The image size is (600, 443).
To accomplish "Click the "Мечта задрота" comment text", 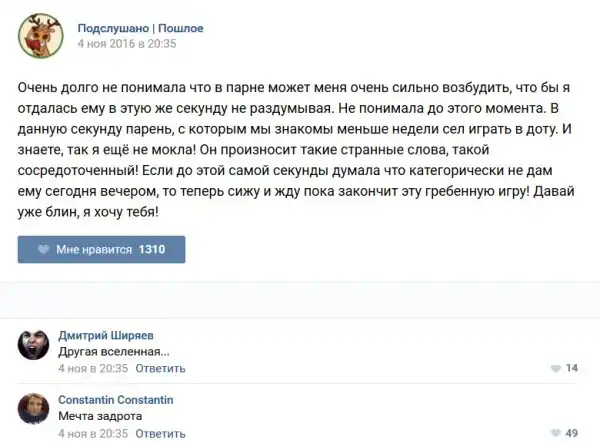I will [100, 416].
